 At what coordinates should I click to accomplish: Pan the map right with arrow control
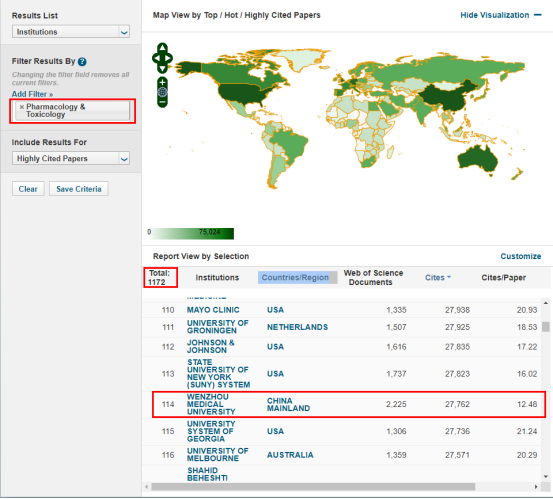click(x=168, y=58)
